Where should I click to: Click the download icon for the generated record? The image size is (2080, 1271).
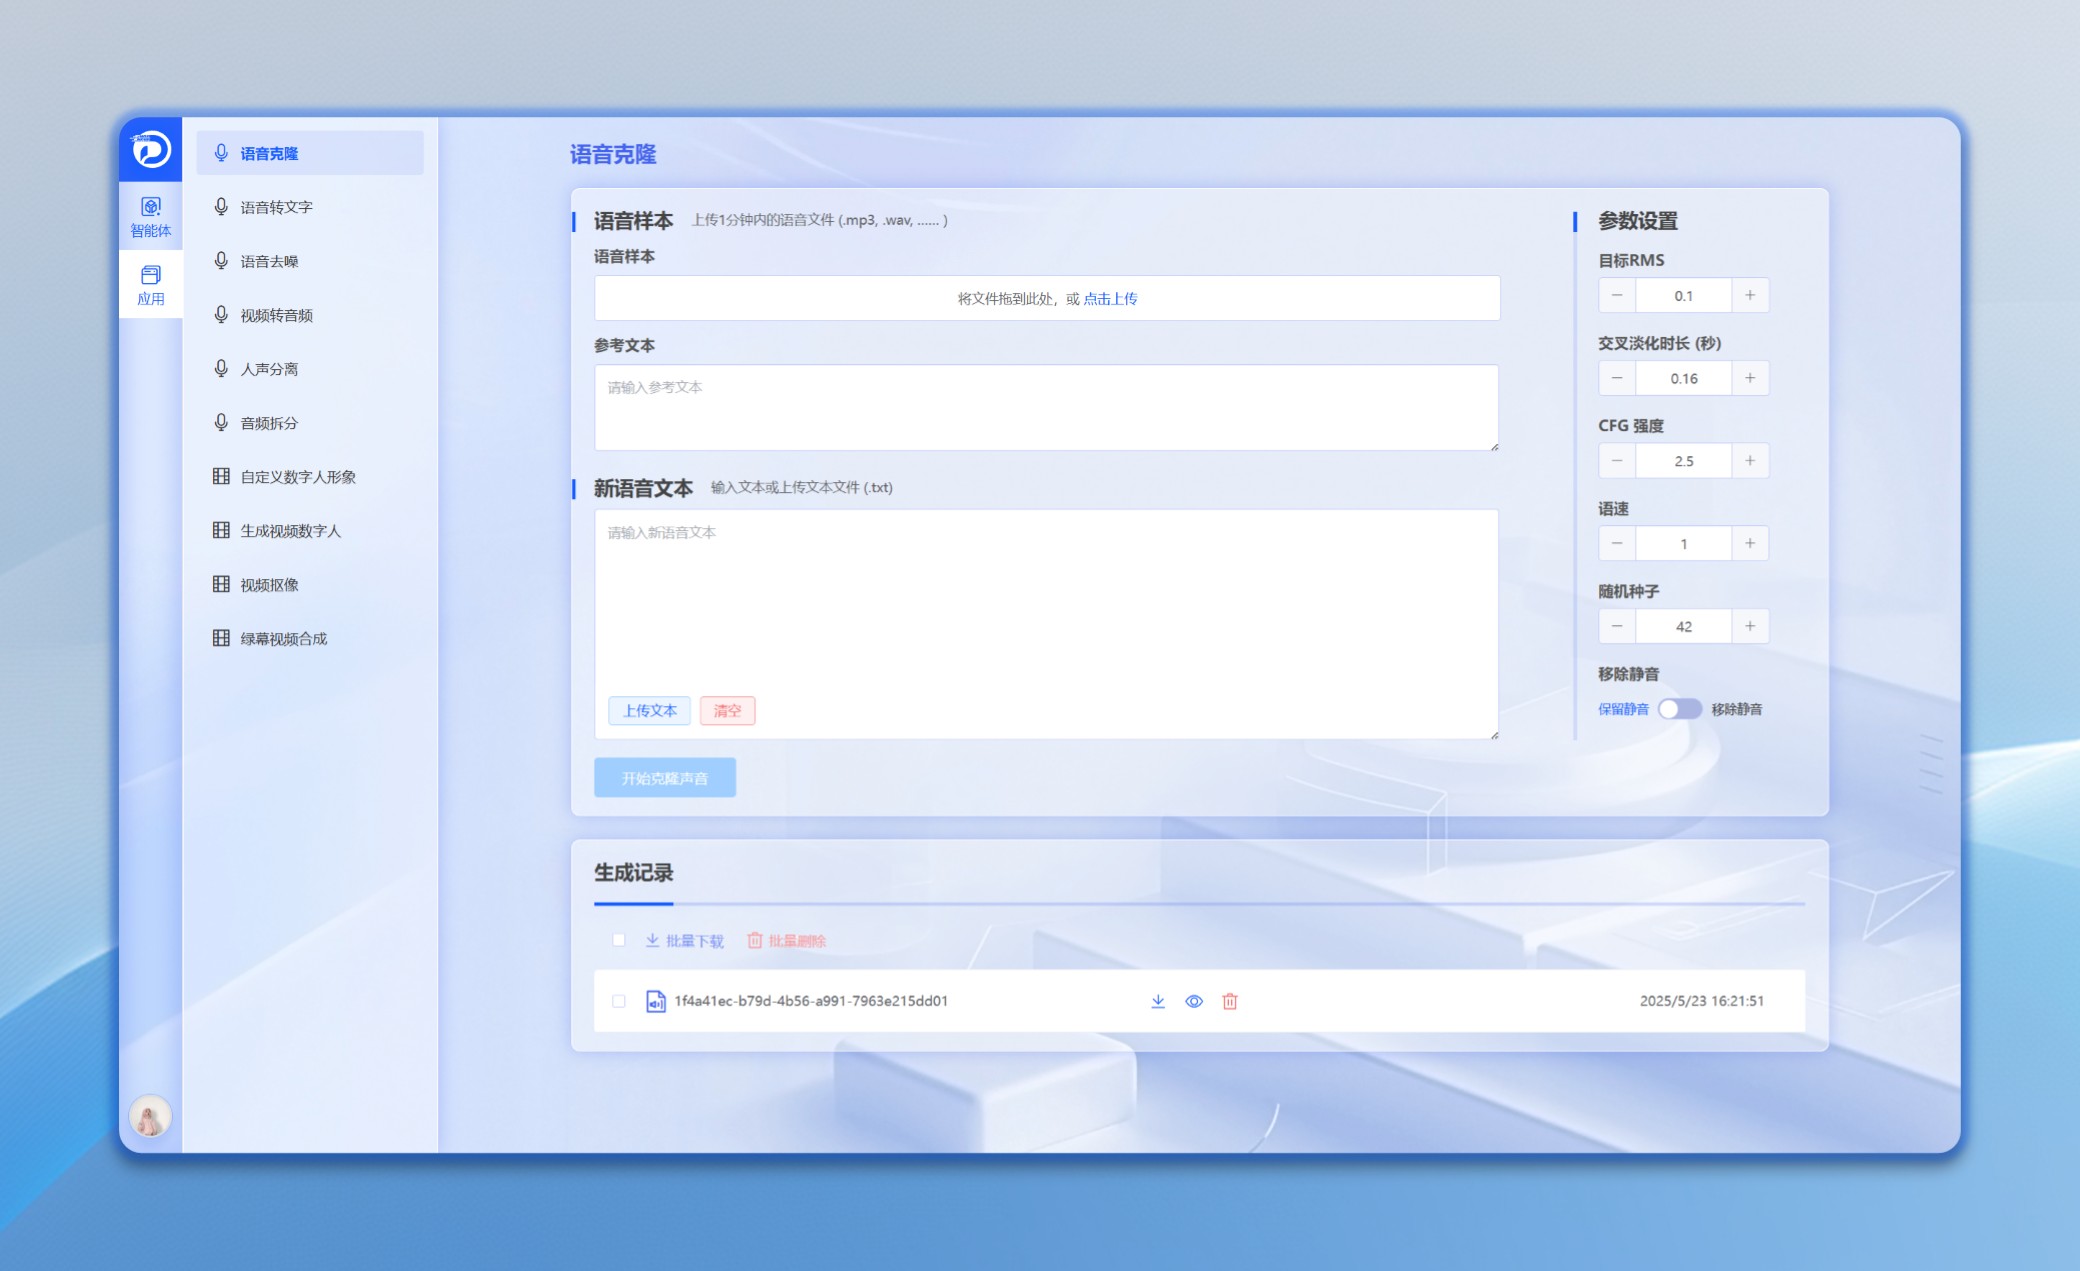pos(1157,1001)
